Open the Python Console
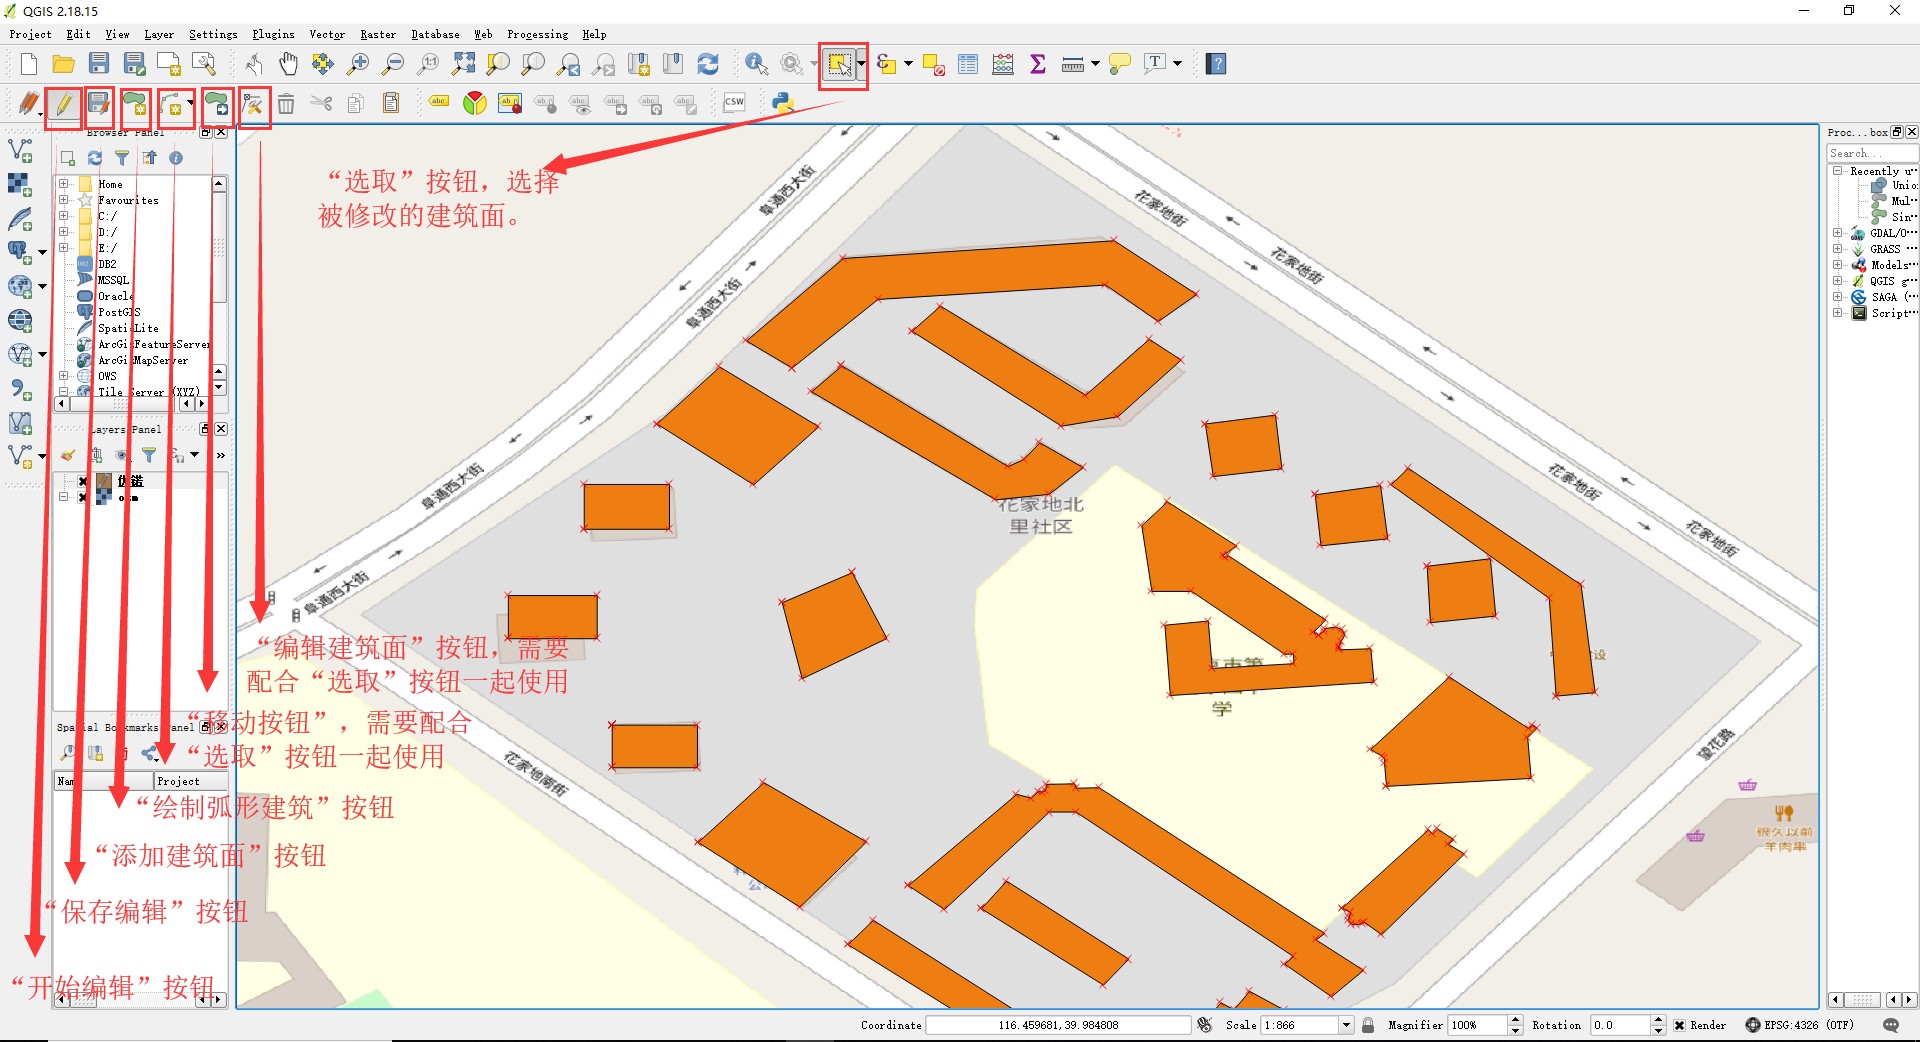This screenshot has width=1920, height=1042. point(784,102)
